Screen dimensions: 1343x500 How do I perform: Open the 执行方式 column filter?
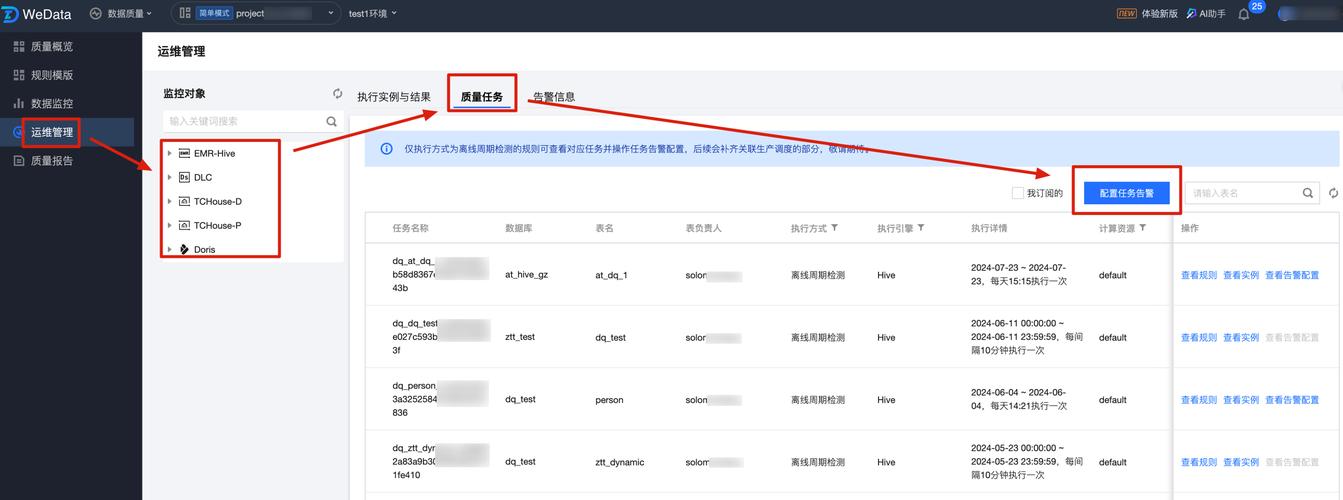click(835, 228)
